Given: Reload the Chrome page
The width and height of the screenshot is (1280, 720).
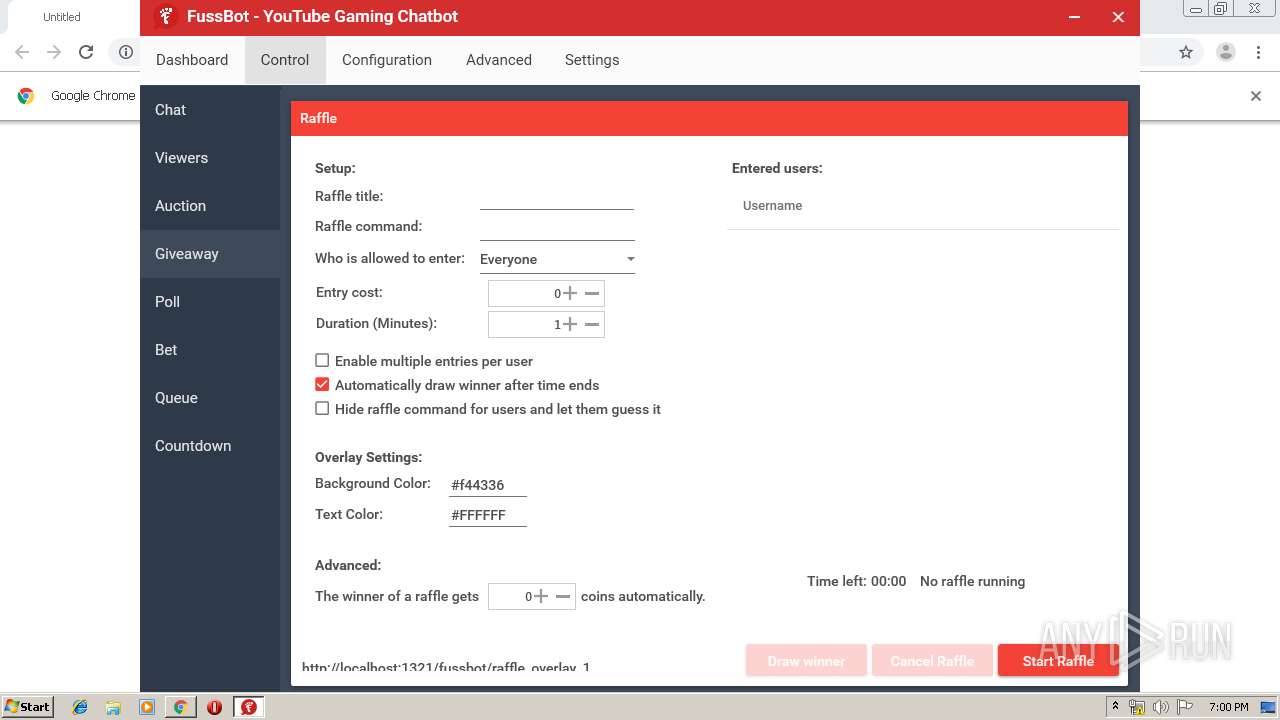Looking at the screenshot, I should click(x=86, y=52).
